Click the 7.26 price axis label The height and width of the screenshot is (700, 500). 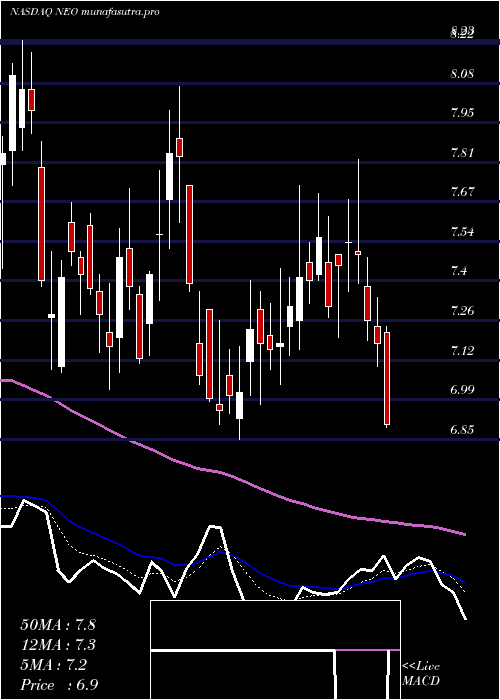tap(462, 311)
